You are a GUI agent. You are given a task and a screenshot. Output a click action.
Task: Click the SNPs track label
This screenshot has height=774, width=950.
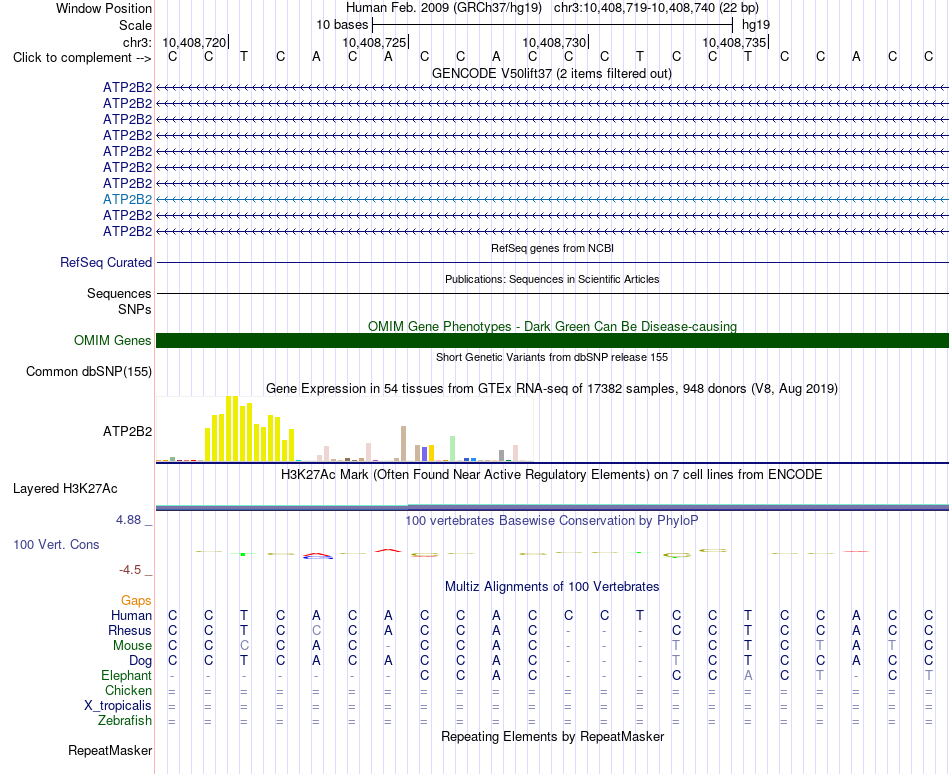pyautogui.click(x=135, y=309)
